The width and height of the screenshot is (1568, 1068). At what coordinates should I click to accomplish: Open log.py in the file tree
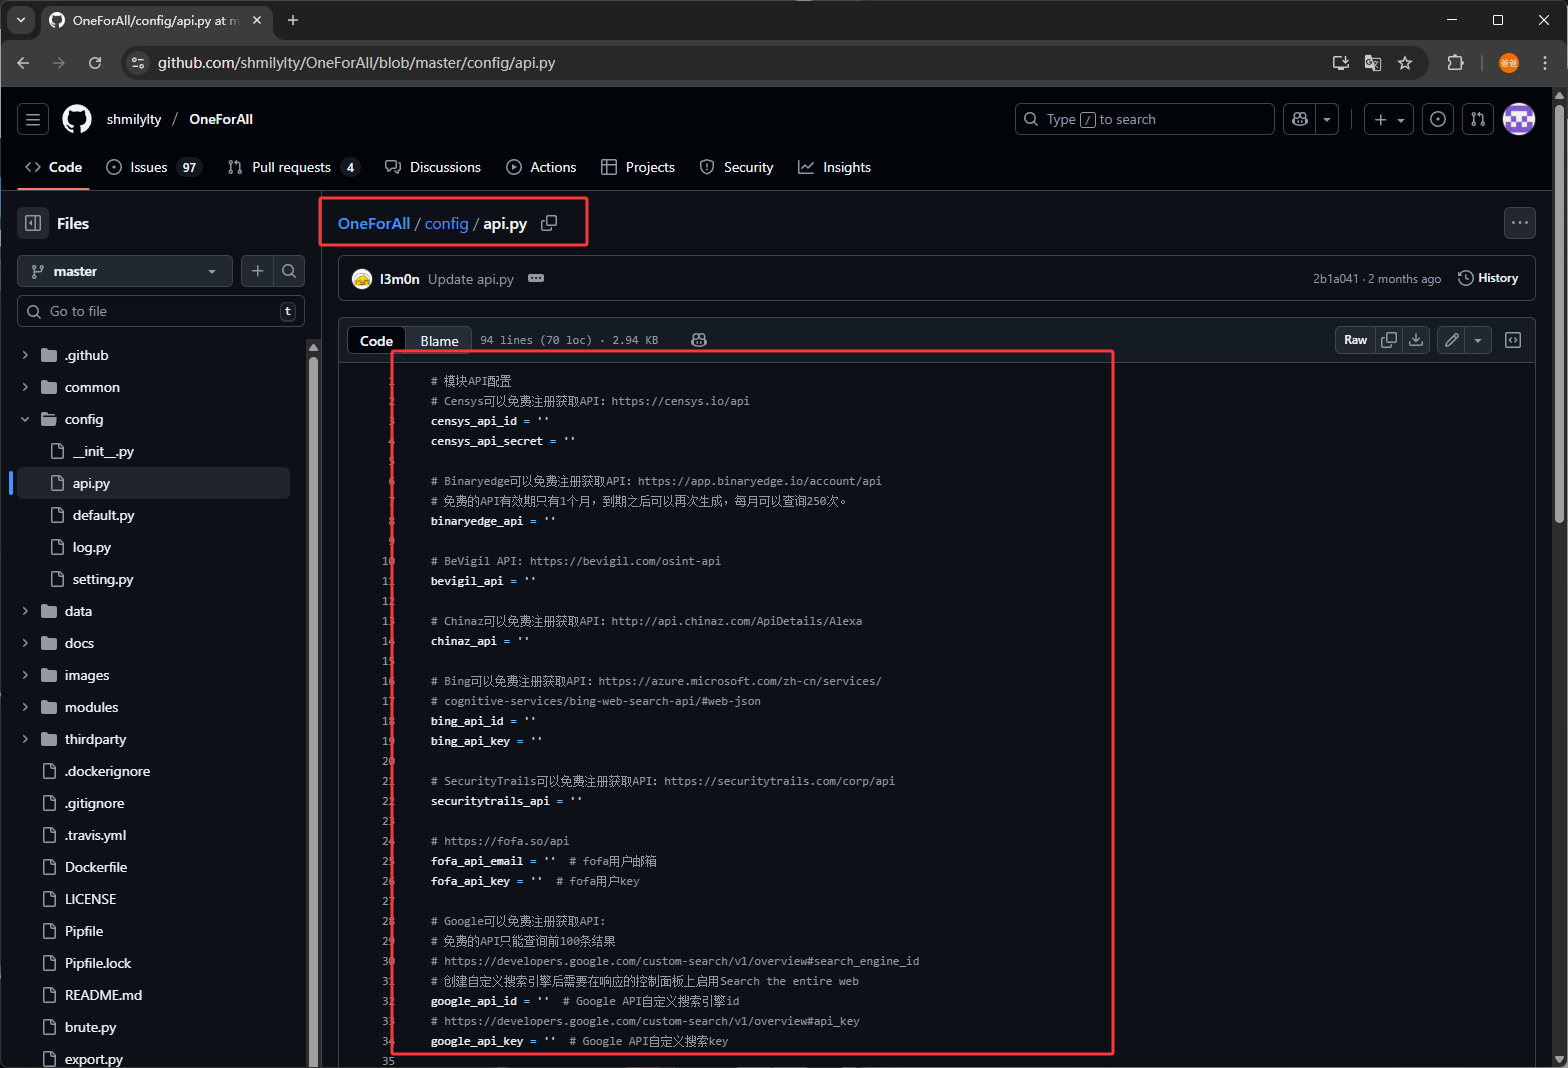(92, 547)
